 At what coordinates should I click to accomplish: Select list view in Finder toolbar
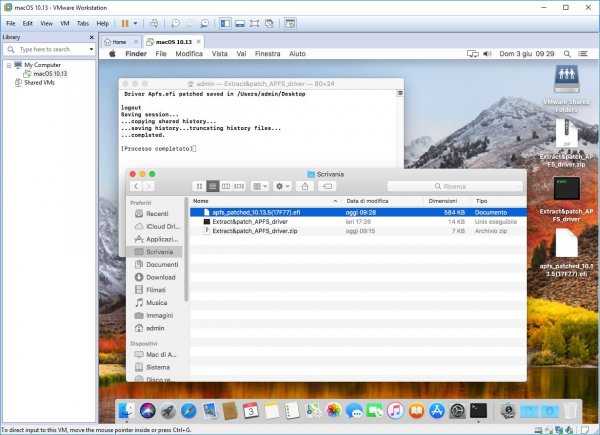click(212, 186)
